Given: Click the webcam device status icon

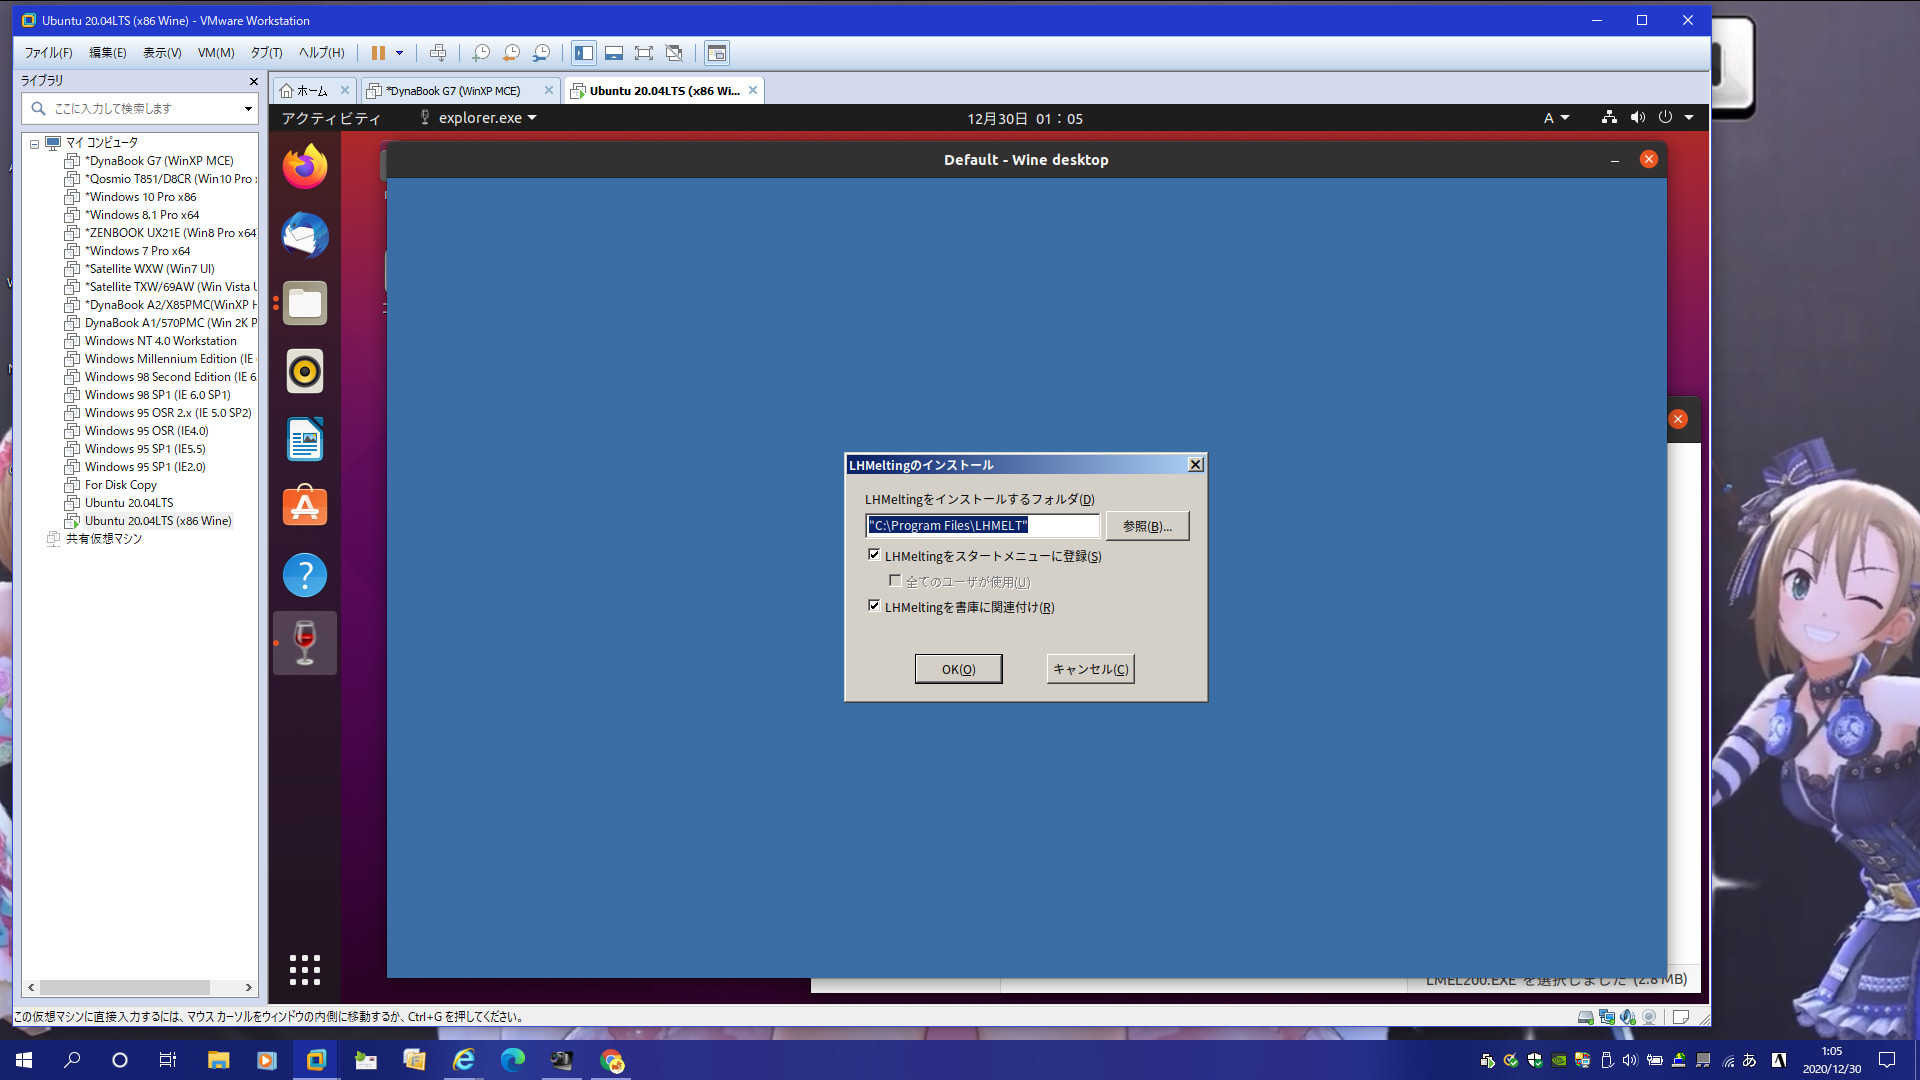Looking at the screenshot, I should pyautogui.click(x=1649, y=1017).
